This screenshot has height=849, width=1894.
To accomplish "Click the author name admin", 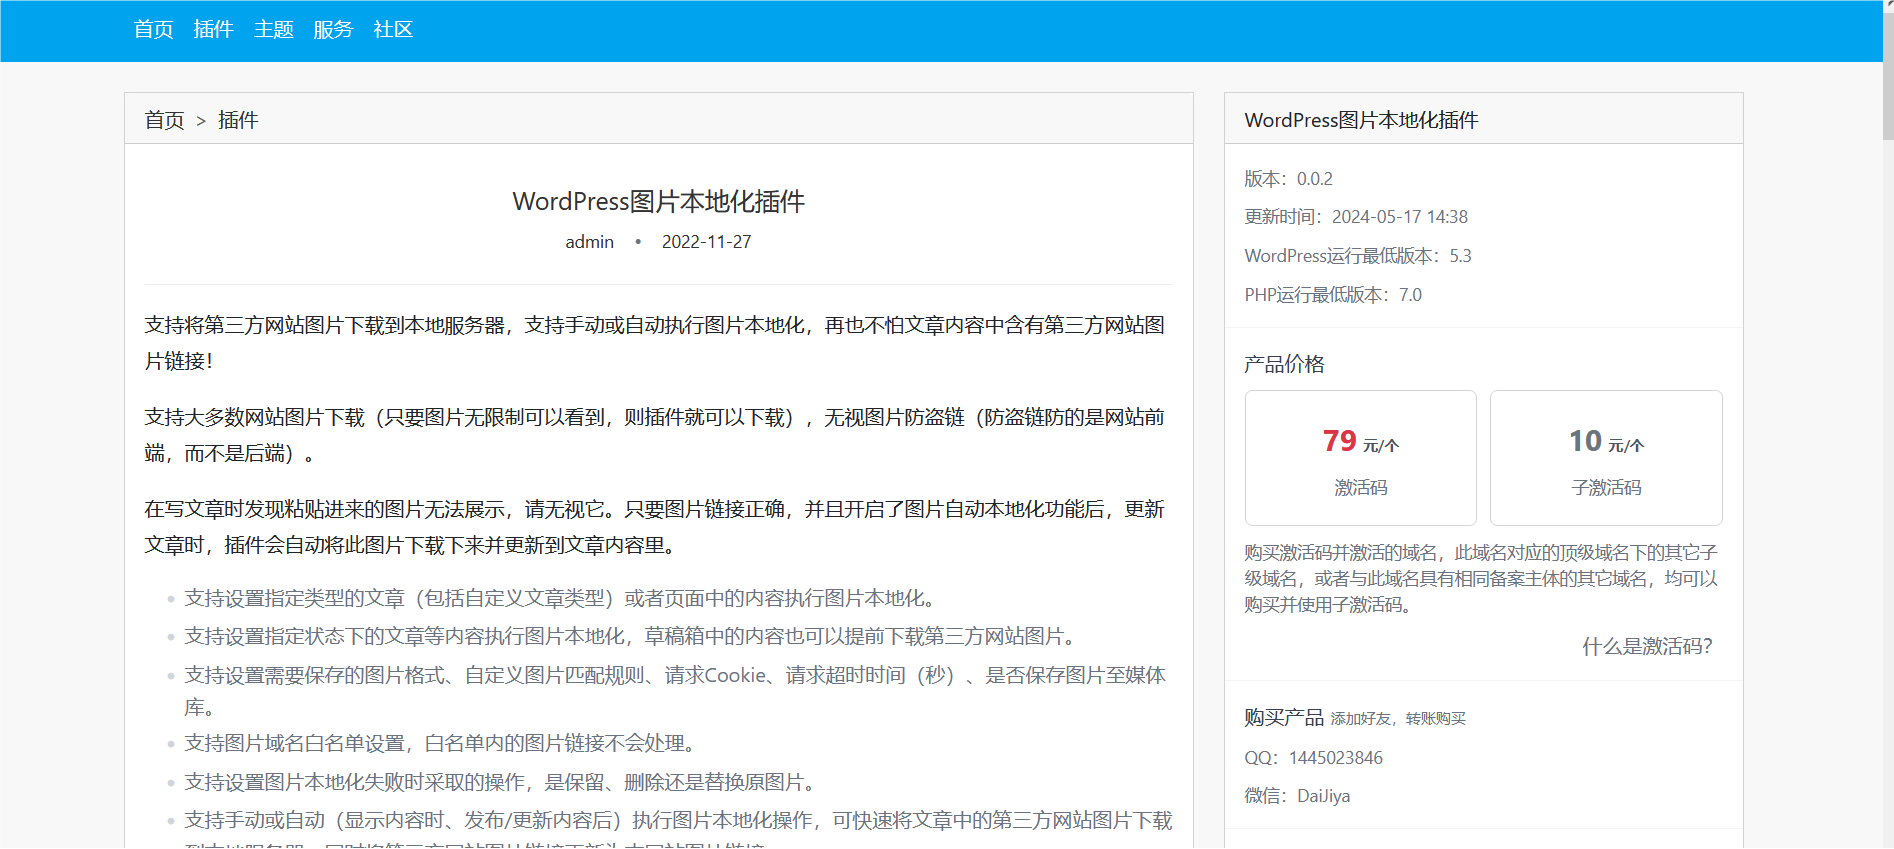I will pyautogui.click(x=590, y=242).
